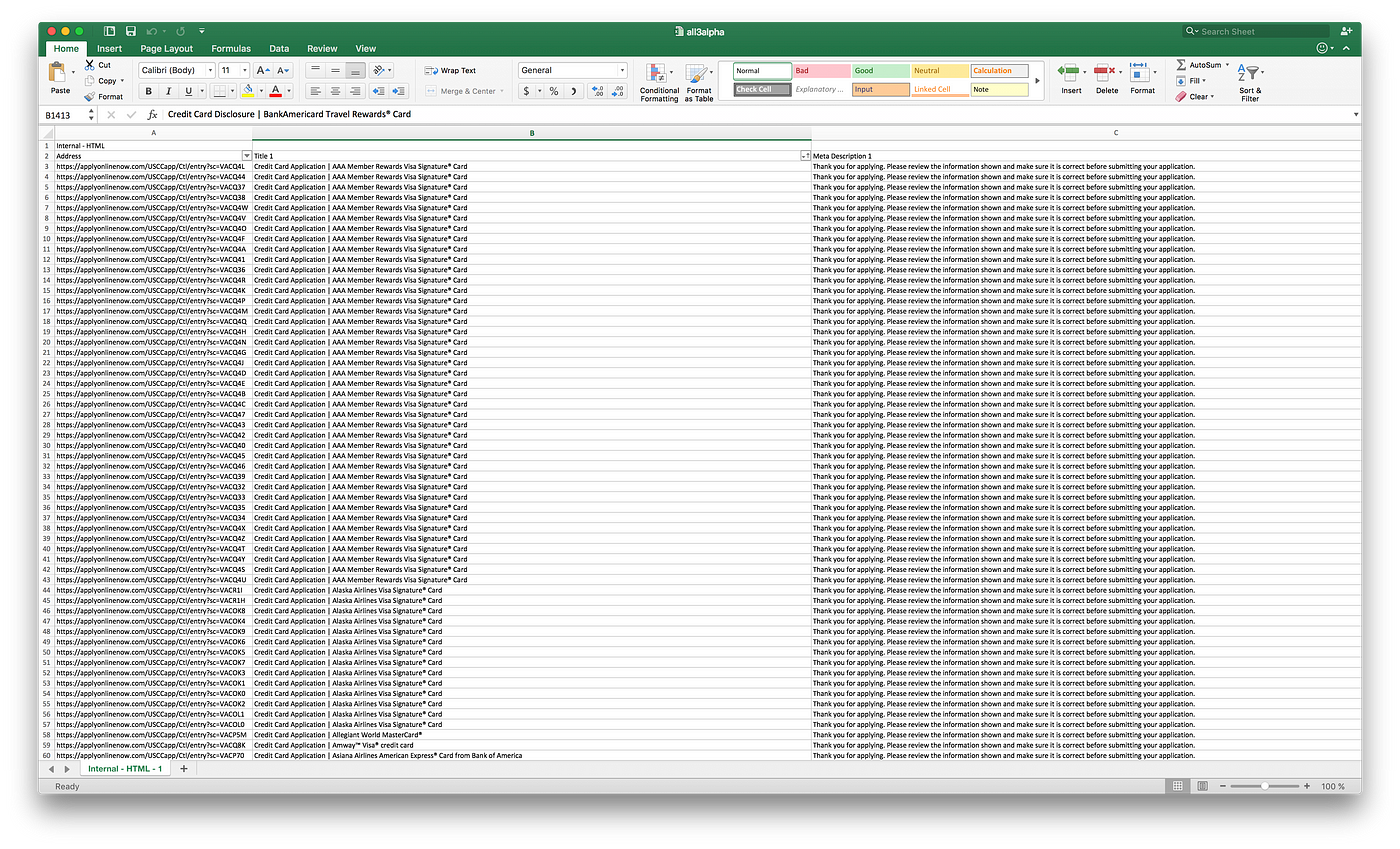Open the Review tab
This screenshot has width=1400, height=849.
(x=322, y=48)
